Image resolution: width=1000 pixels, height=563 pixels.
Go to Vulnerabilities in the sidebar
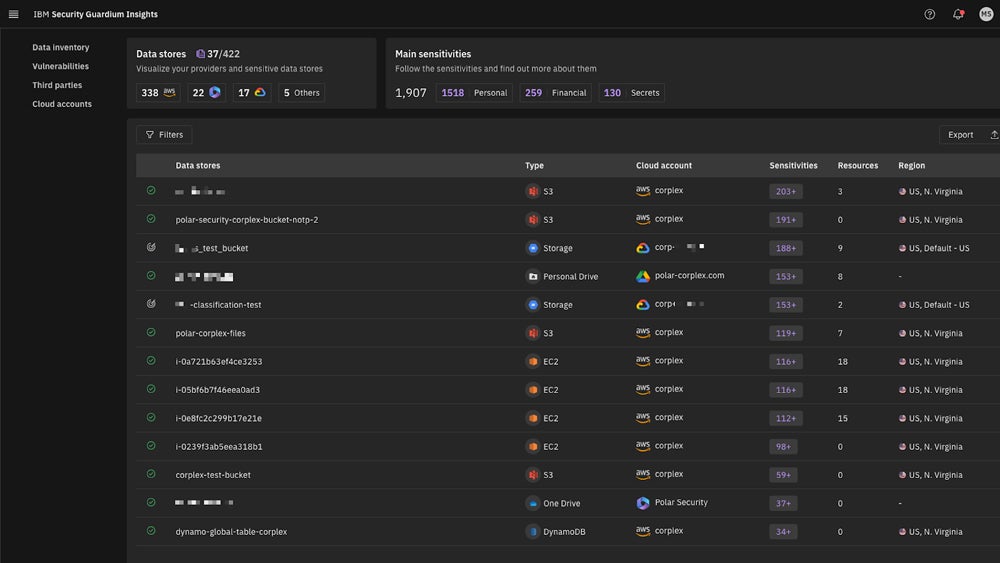[x=60, y=66]
